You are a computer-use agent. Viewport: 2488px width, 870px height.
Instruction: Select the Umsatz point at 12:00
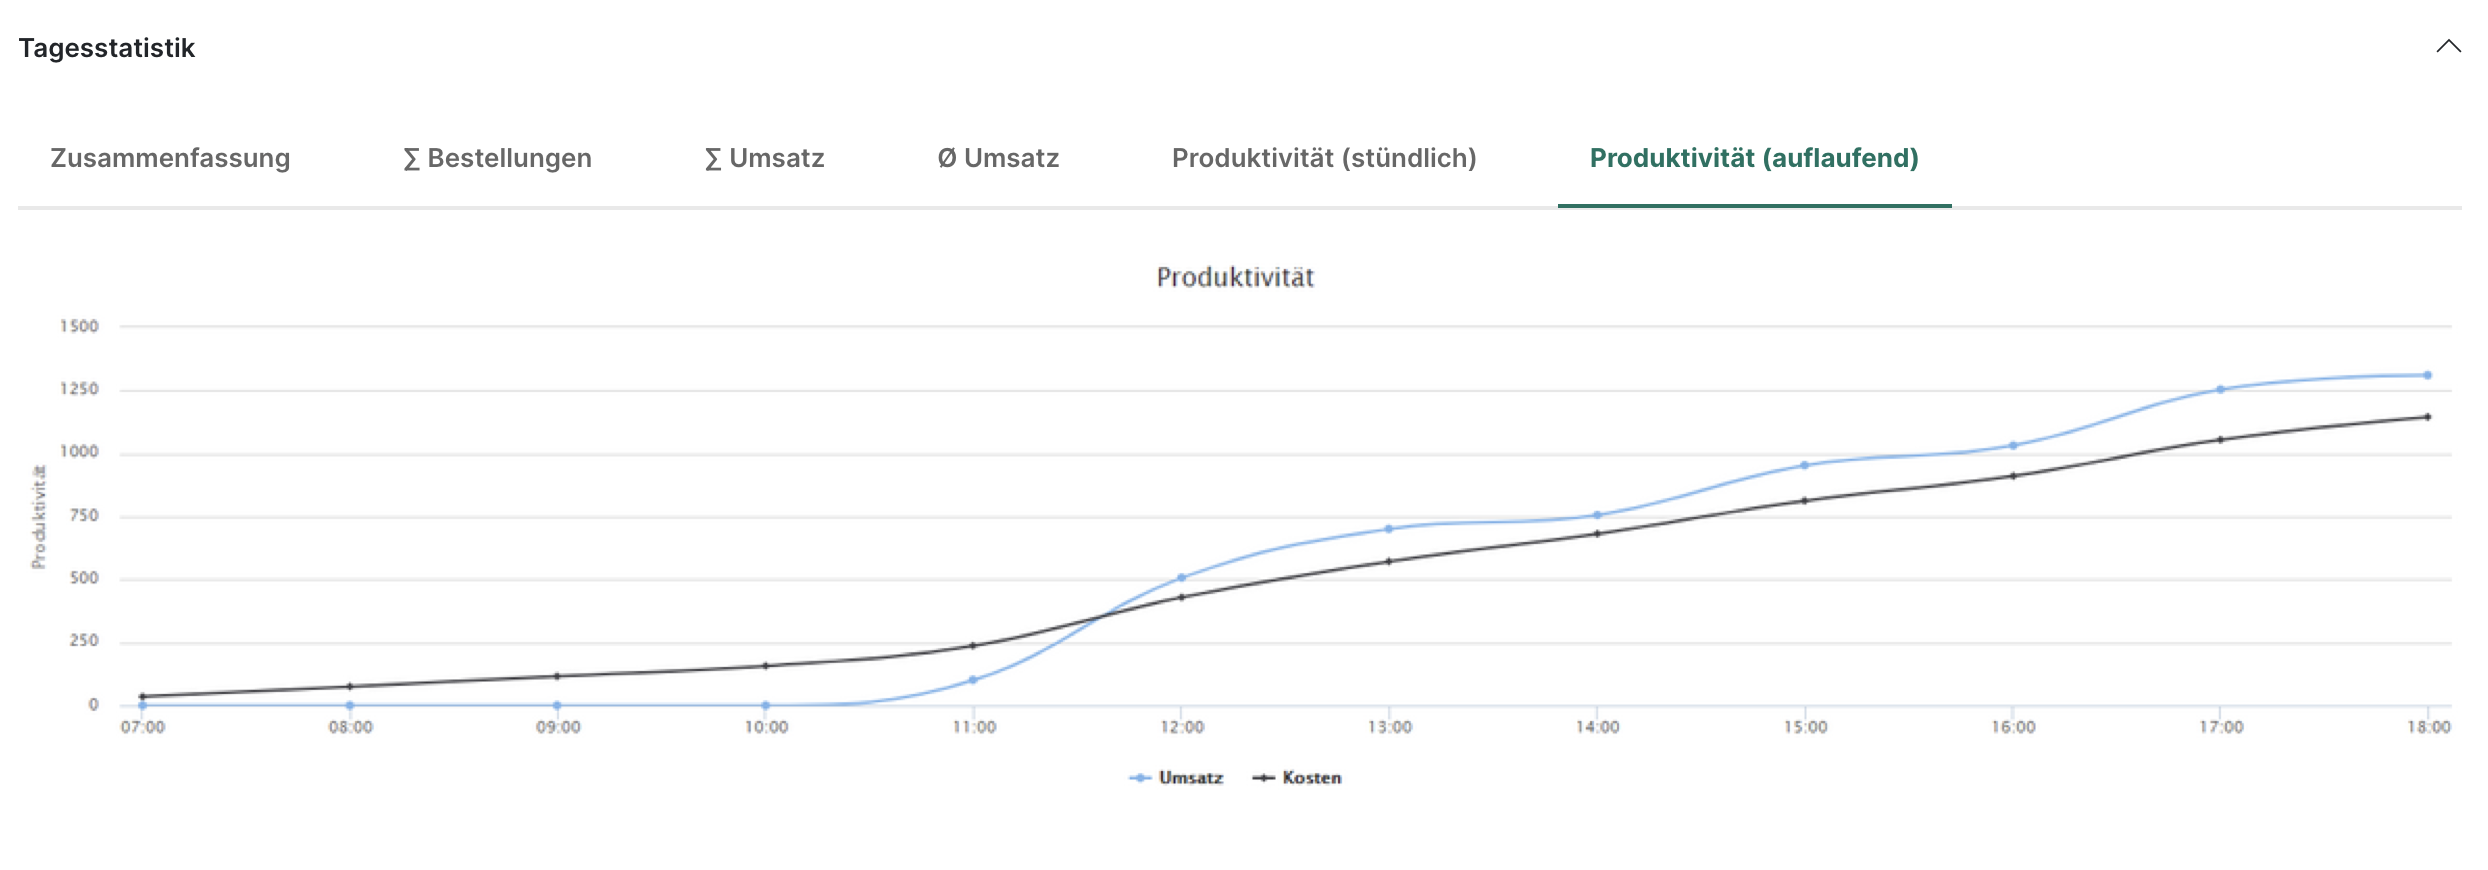point(1181,578)
